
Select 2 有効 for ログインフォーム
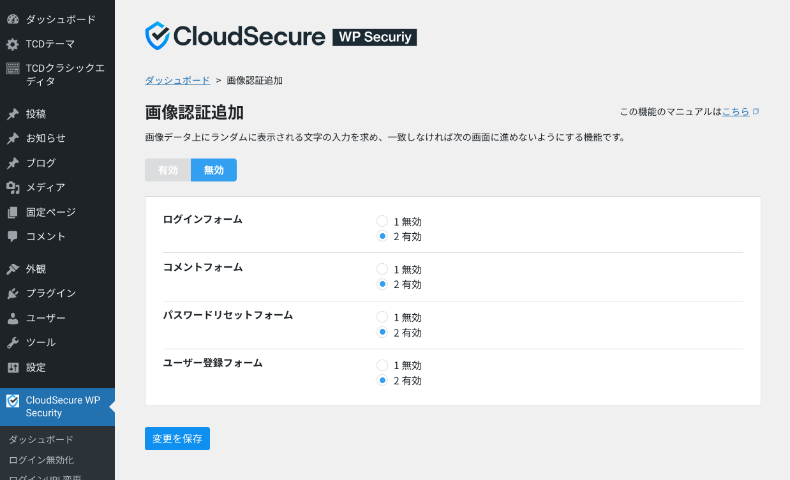click(x=382, y=236)
